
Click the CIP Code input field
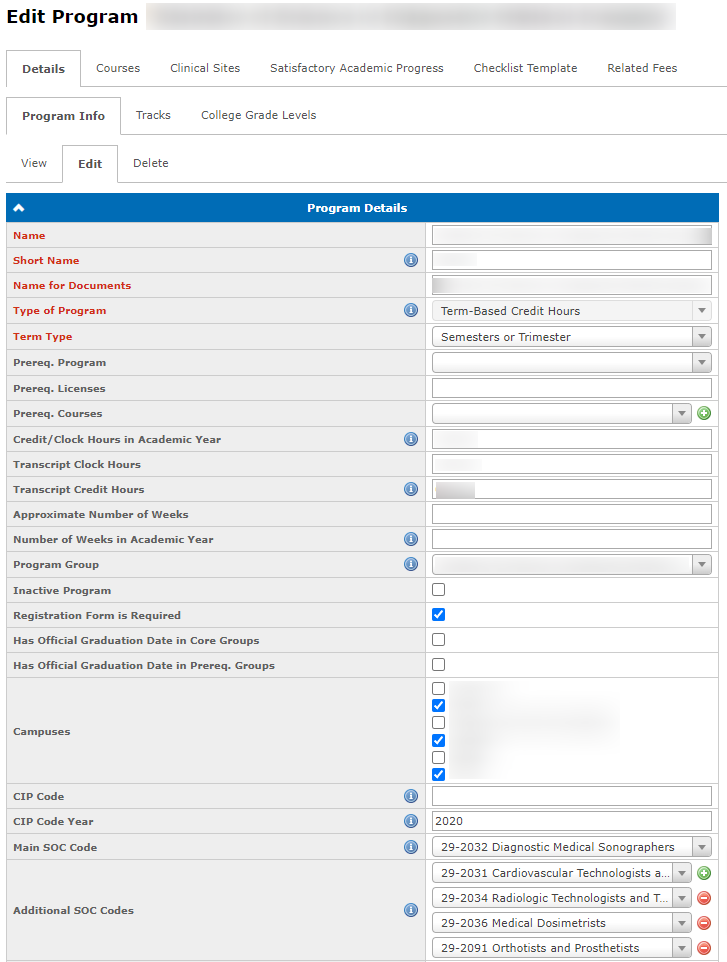coord(572,796)
